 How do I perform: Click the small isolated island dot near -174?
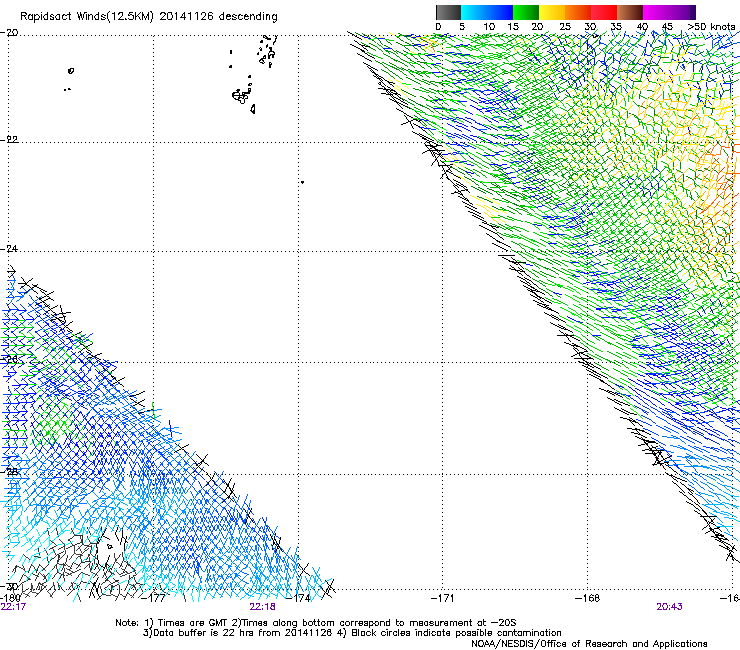point(303,182)
